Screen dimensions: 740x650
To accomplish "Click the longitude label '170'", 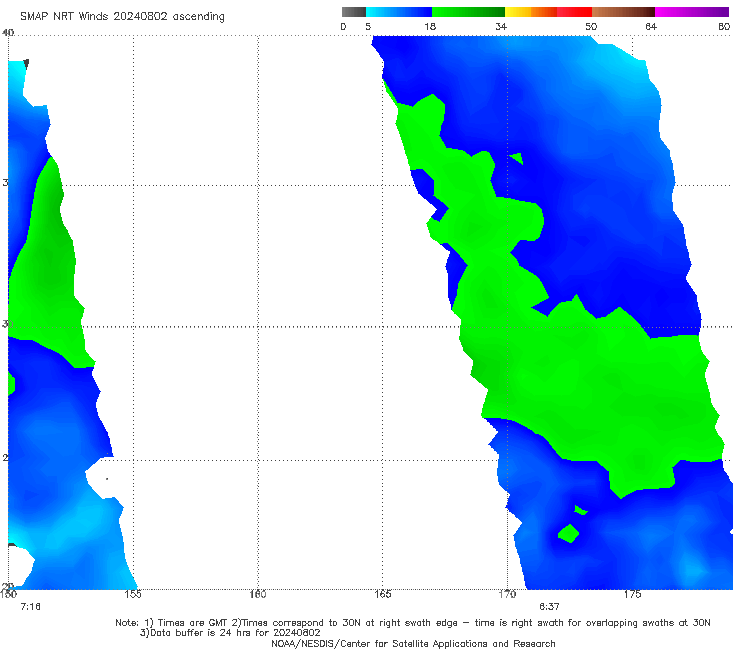I will pyautogui.click(x=507, y=594).
